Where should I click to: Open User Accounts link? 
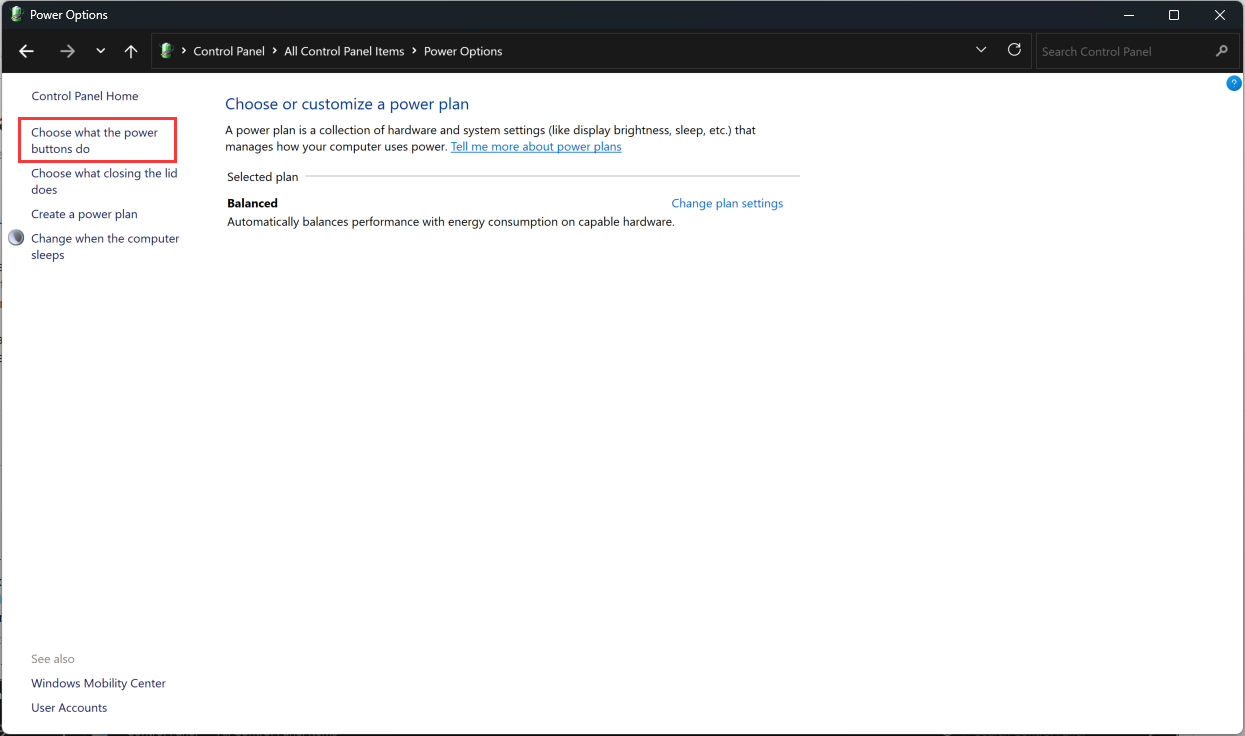tap(69, 707)
